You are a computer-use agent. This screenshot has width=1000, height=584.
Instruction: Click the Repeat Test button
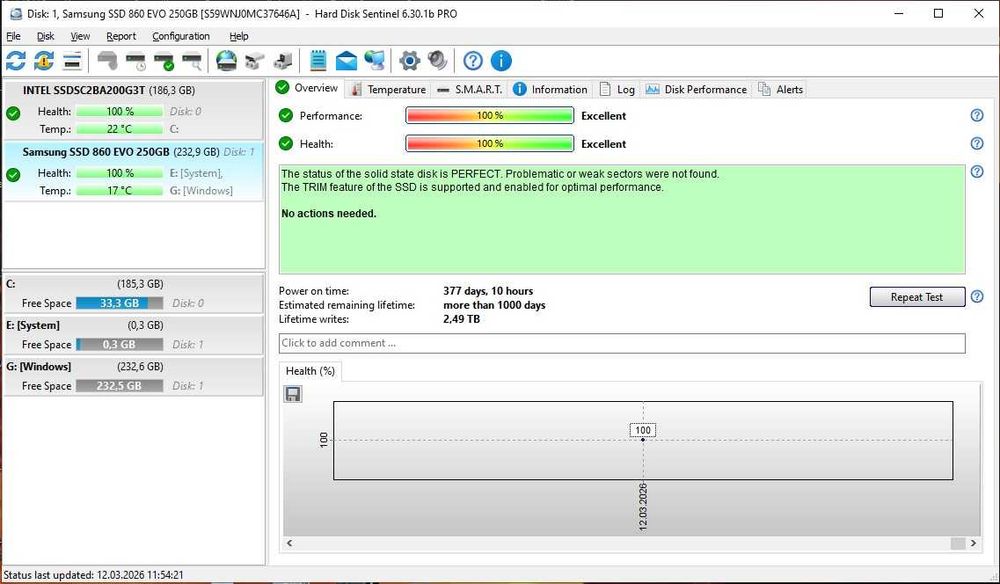[x=917, y=297]
